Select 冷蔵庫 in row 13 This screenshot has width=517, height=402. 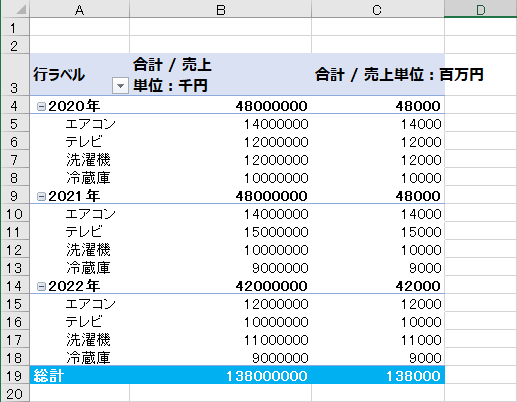[88, 268]
